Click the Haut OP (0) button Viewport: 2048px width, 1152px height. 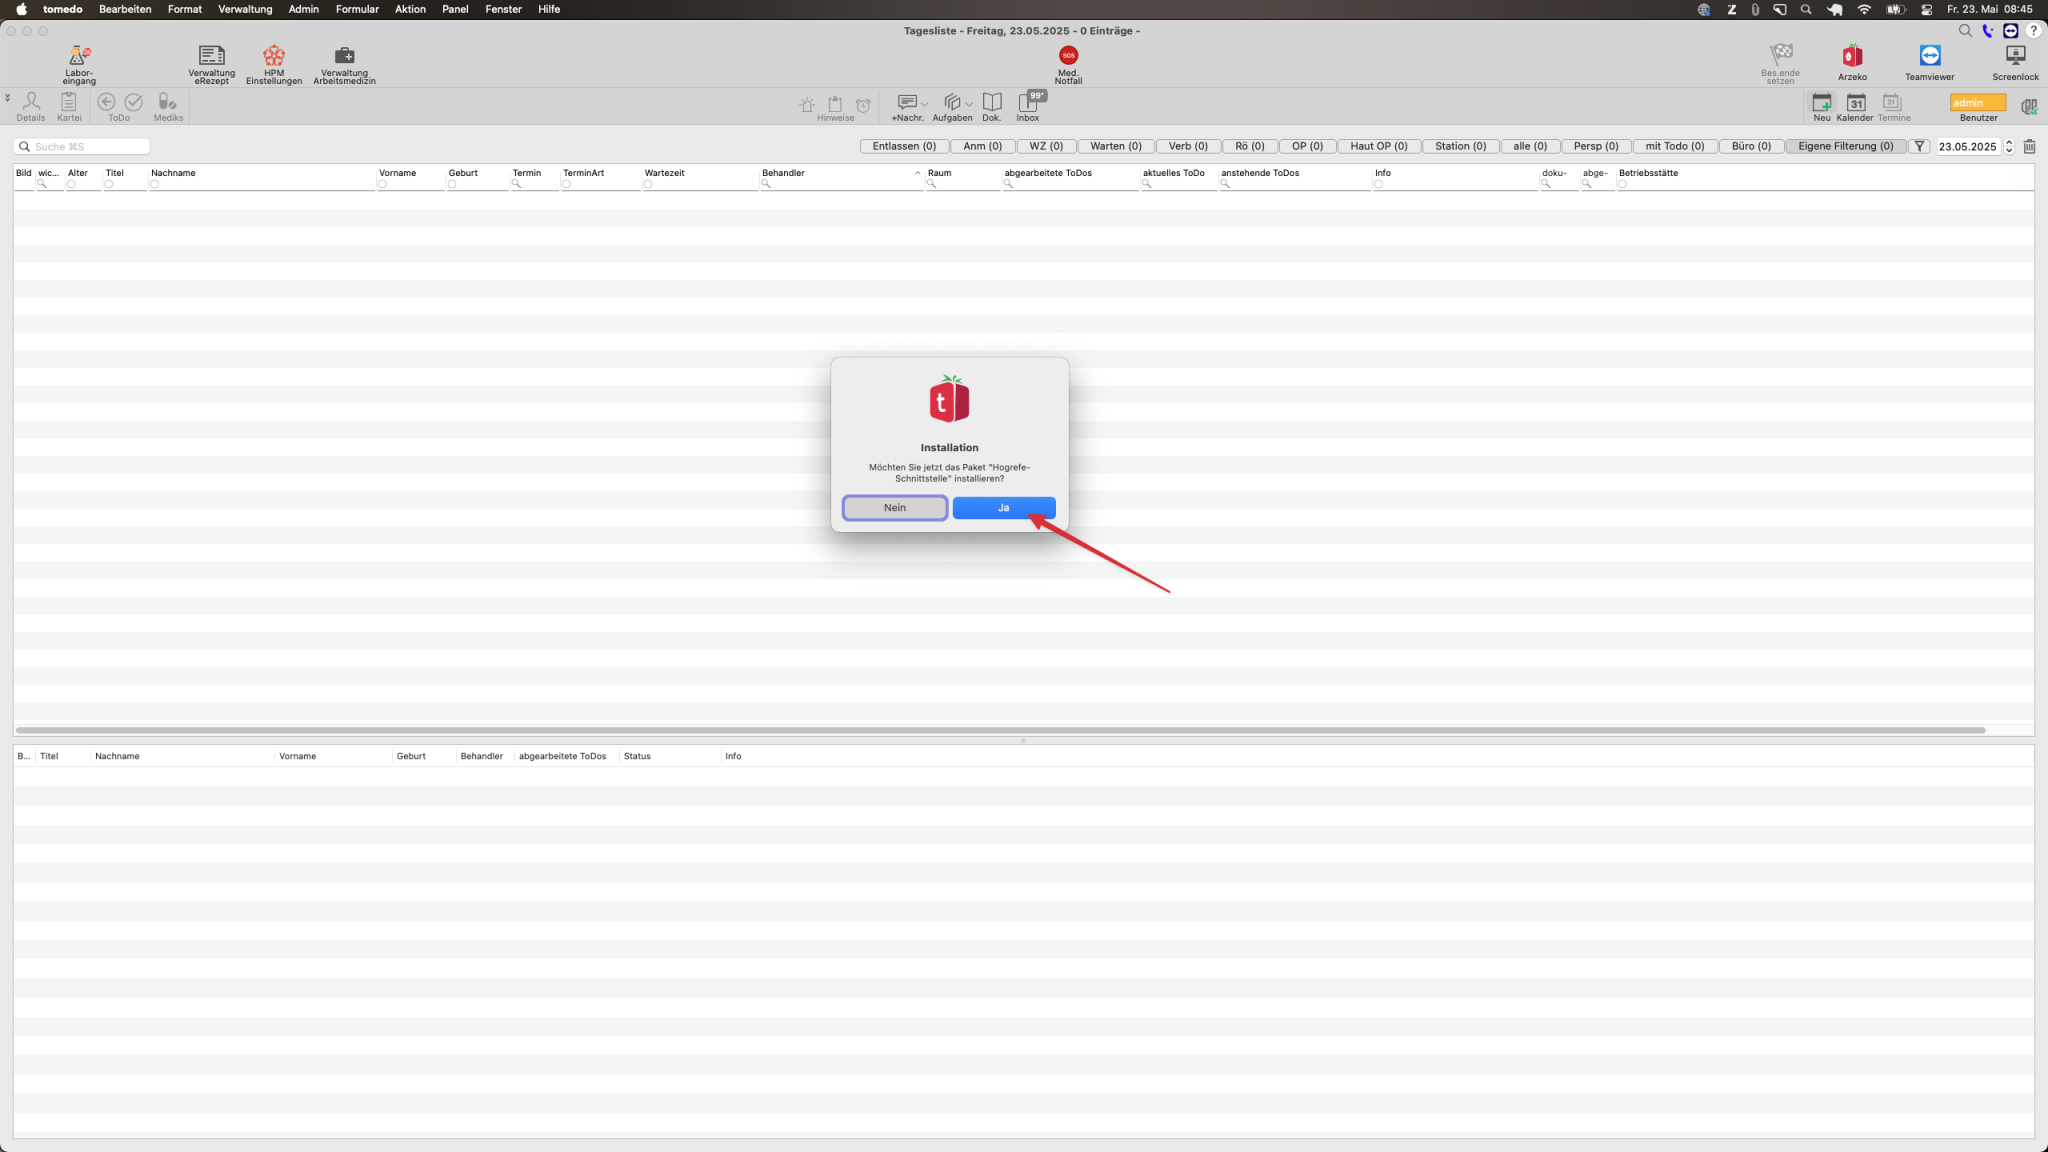point(1378,146)
